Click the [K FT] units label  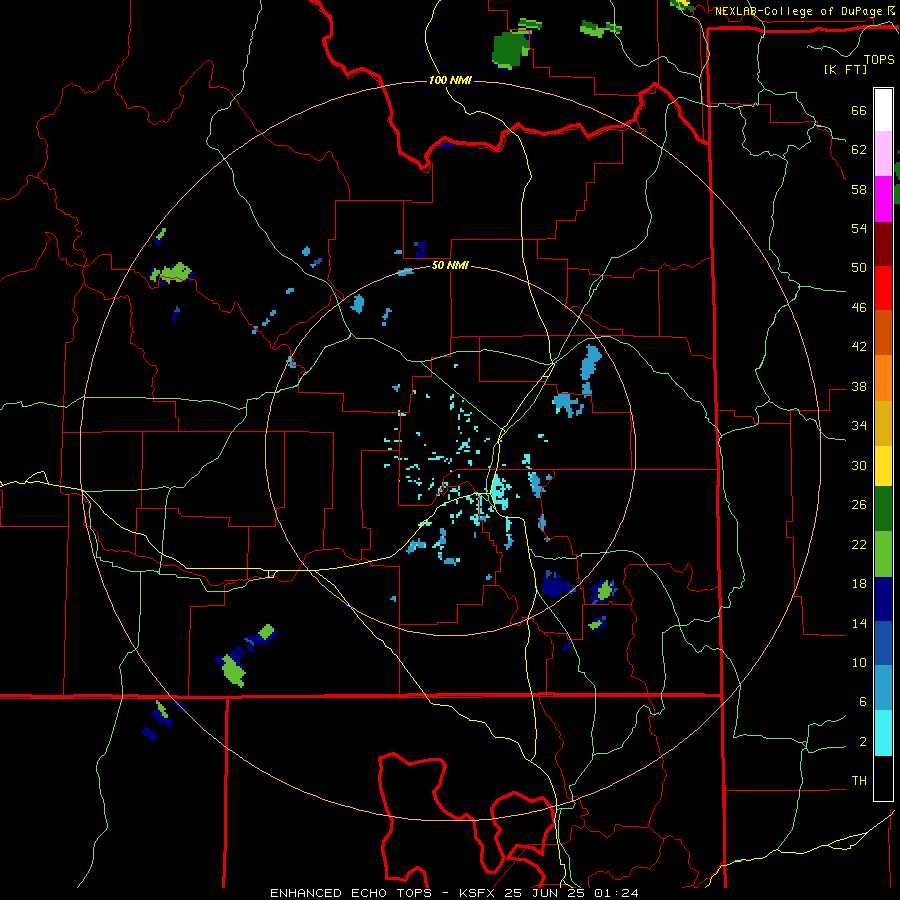(x=845, y=69)
